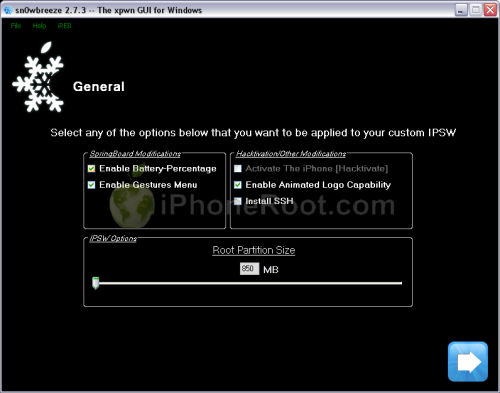Click the root partition size slider thumb

point(96,283)
